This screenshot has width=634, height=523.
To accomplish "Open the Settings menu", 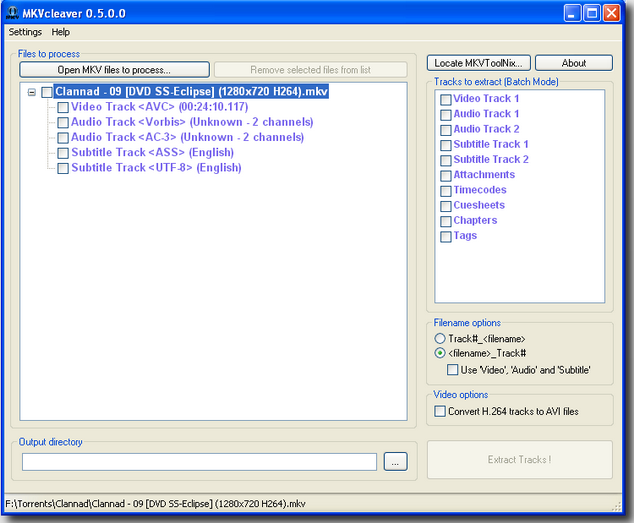I will coord(25,32).
